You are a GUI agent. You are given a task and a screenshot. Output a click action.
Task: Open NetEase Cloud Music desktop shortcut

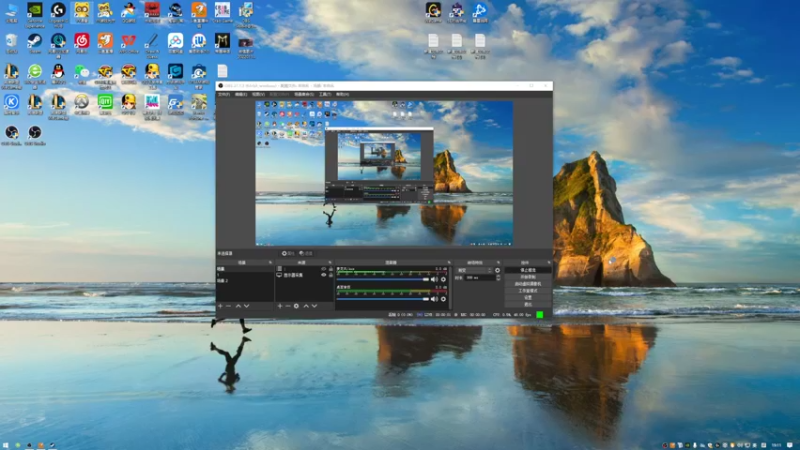(x=82, y=43)
